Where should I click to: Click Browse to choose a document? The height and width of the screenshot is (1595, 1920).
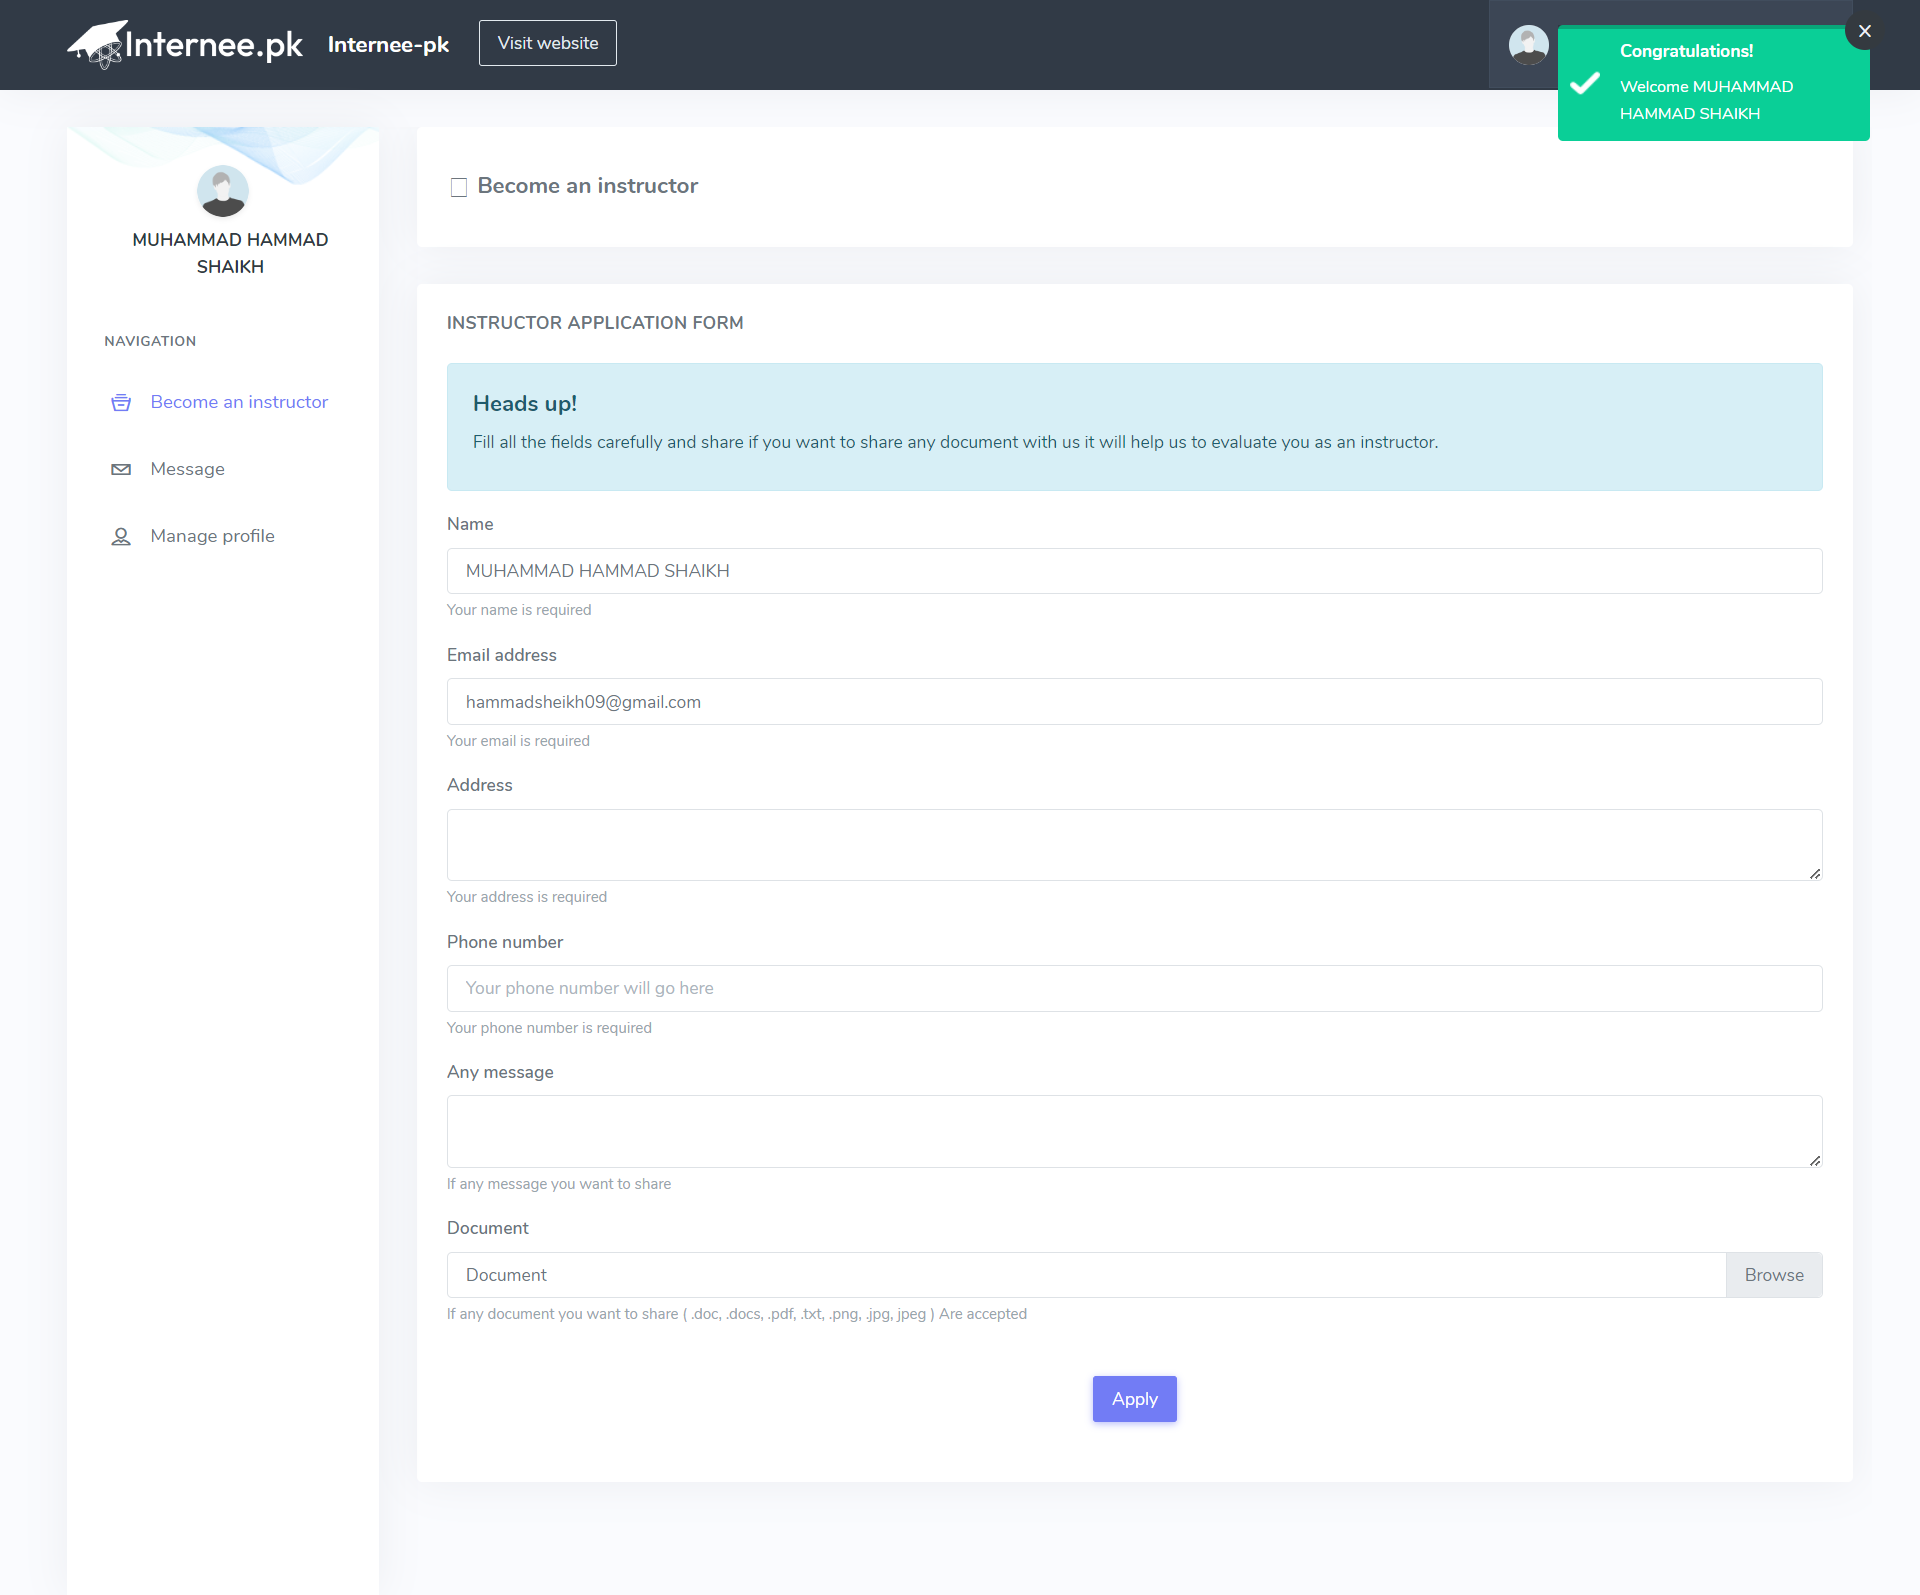coord(1773,1274)
